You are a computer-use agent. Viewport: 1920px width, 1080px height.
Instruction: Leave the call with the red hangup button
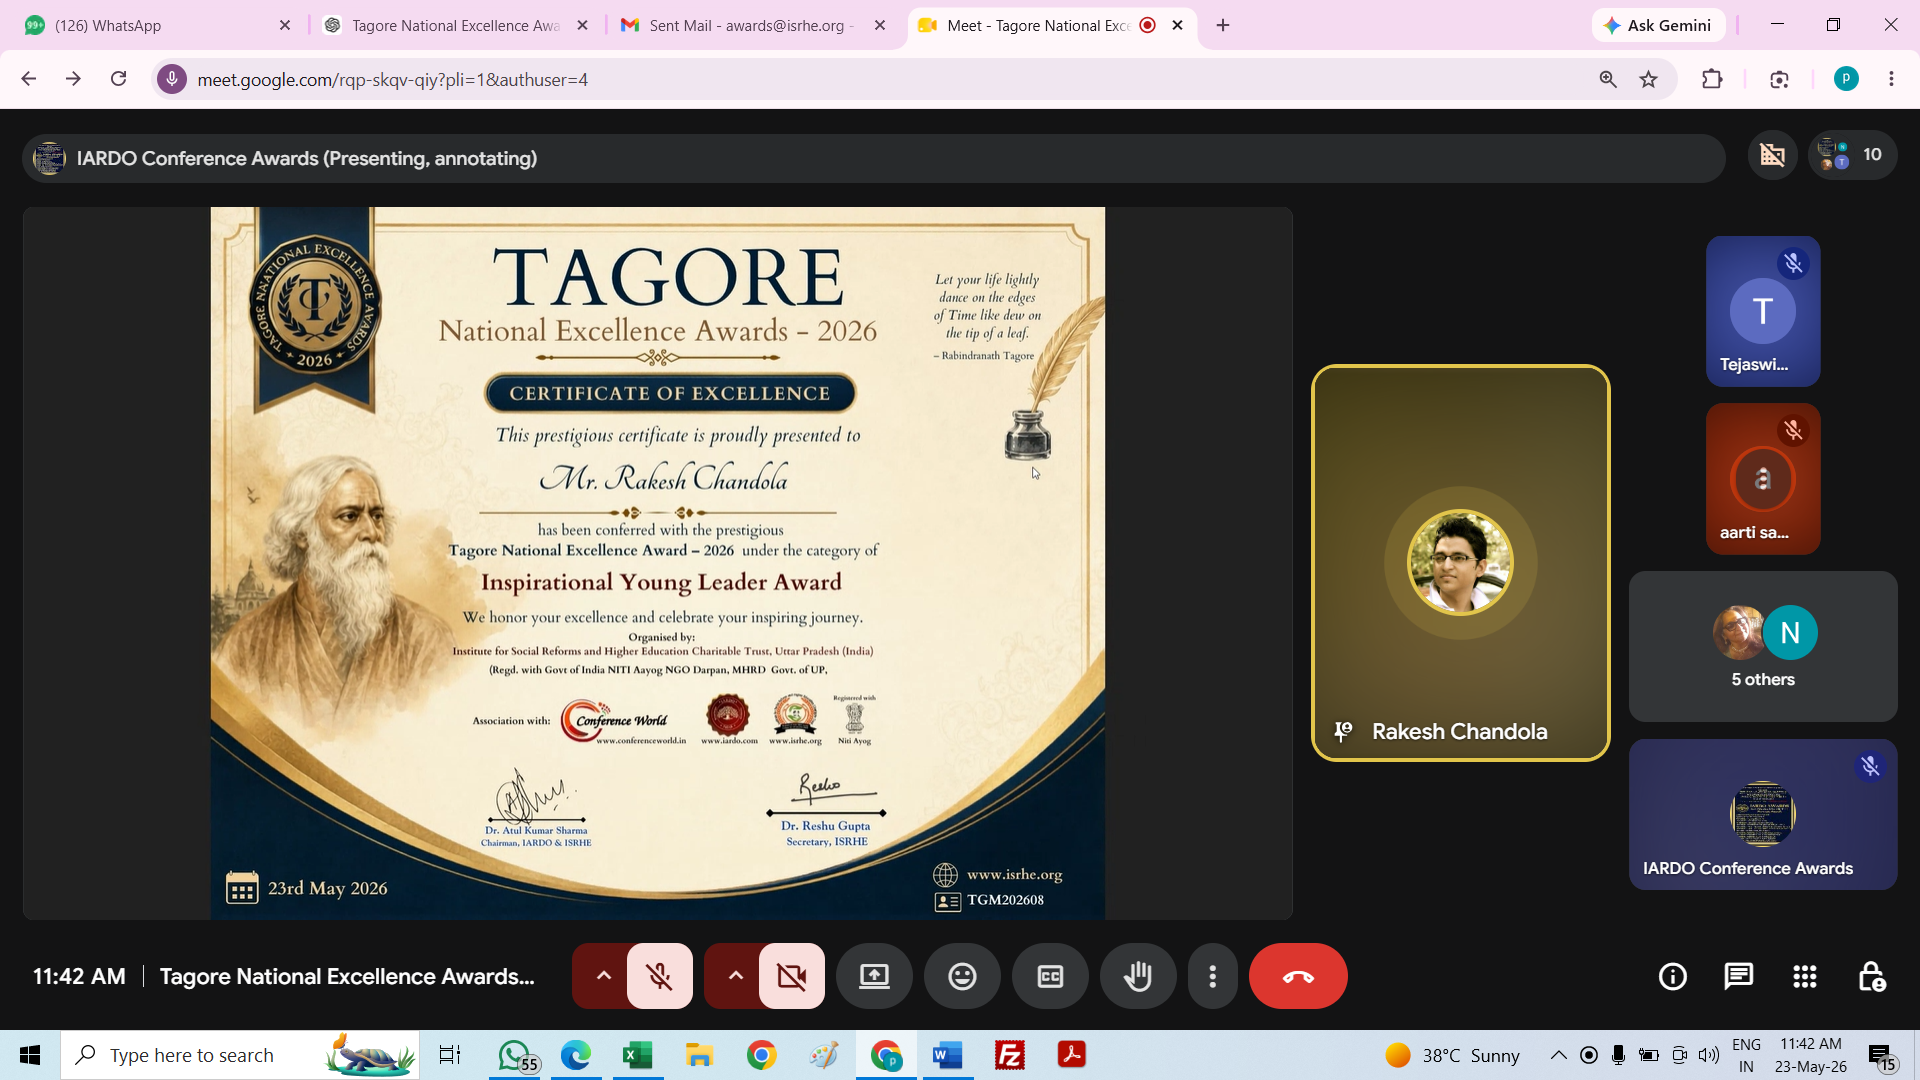(1298, 976)
